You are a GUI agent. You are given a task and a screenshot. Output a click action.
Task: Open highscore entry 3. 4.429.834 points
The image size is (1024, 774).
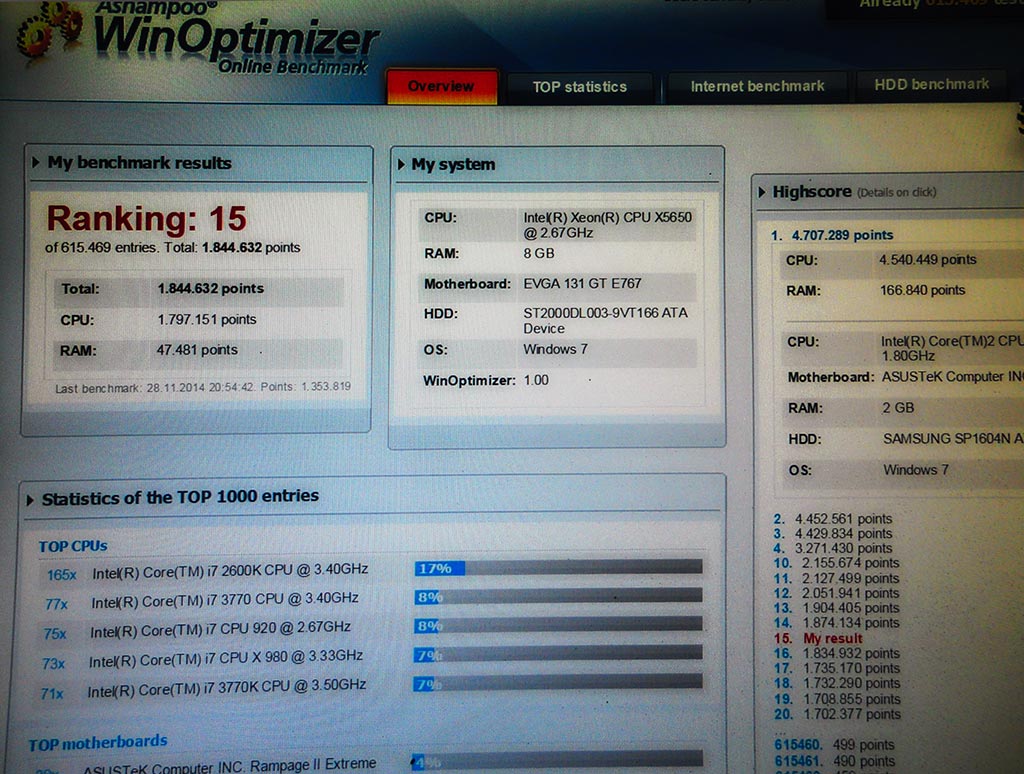point(833,534)
